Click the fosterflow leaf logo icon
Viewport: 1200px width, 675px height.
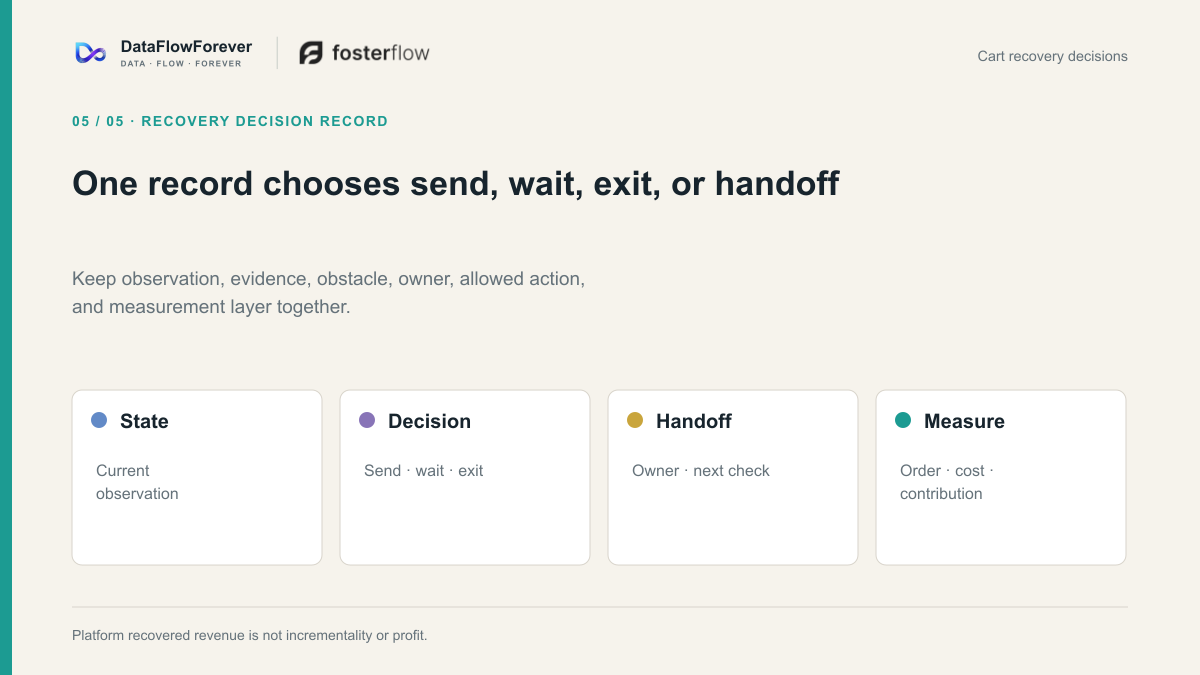click(x=311, y=53)
